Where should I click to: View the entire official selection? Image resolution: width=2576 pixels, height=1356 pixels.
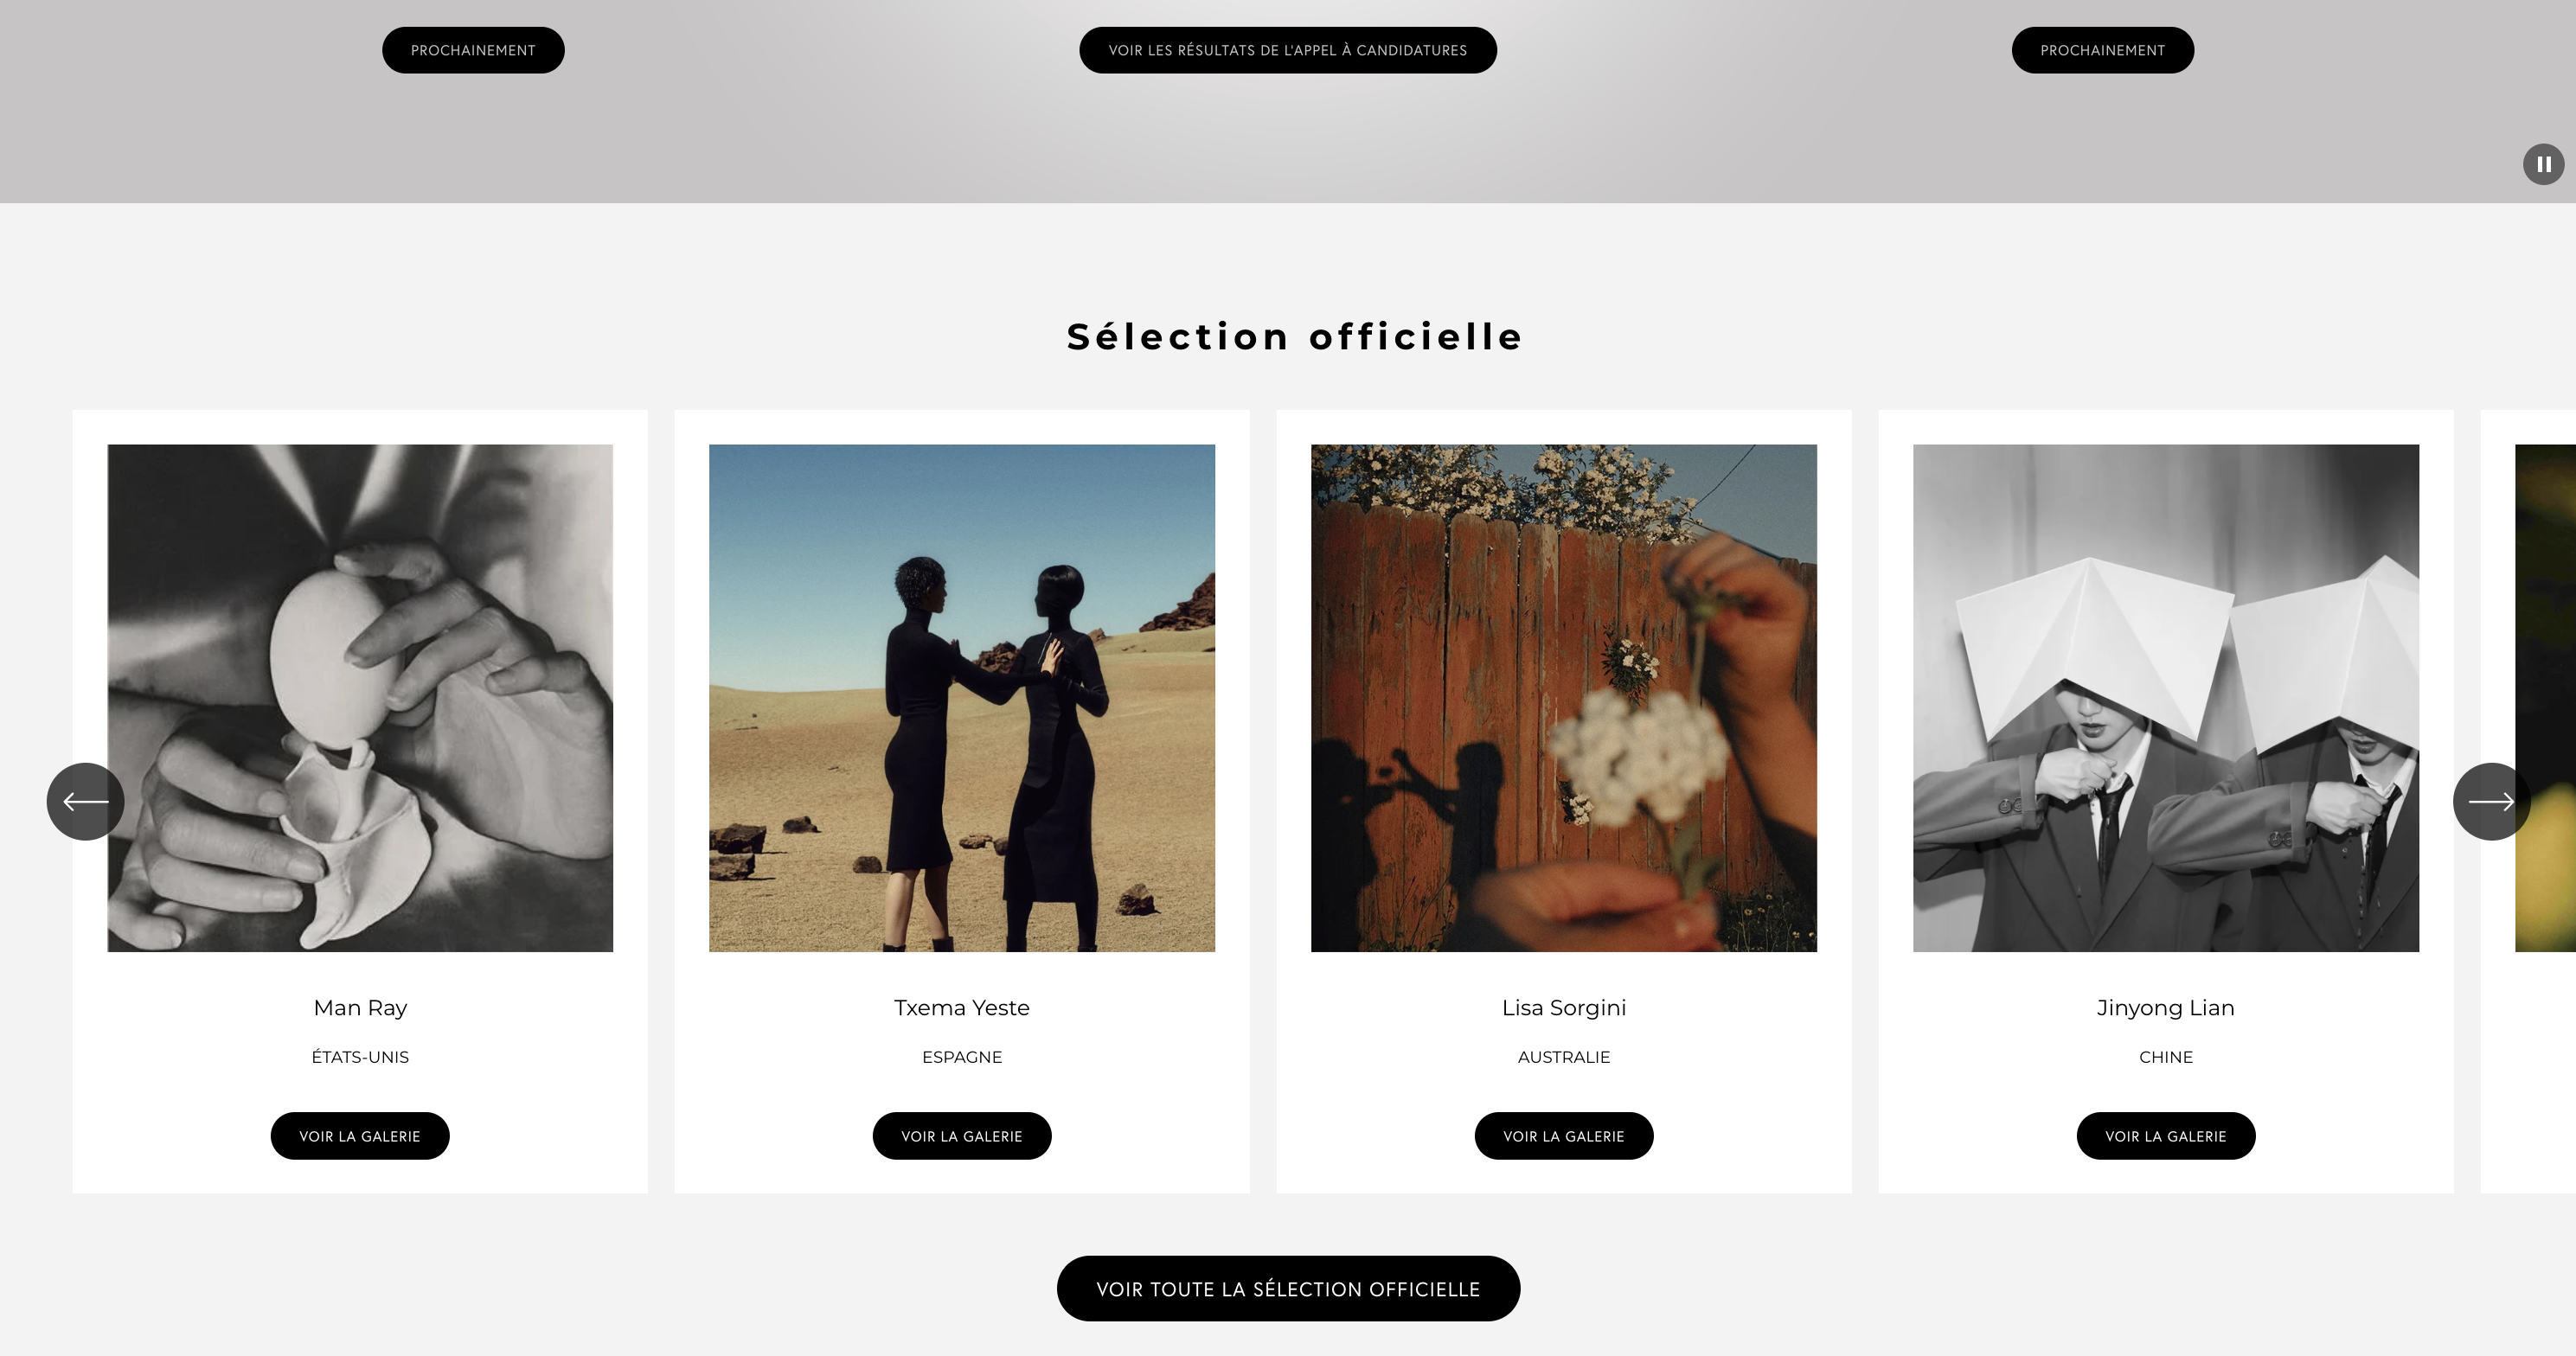(x=1288, y=1289)
